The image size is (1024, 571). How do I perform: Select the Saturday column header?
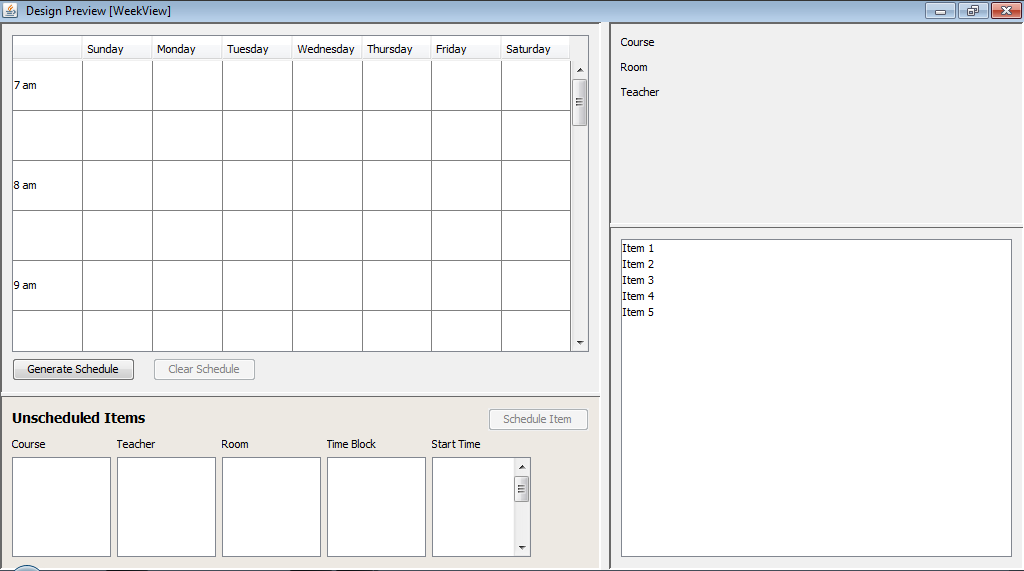[x=535, y=49]
